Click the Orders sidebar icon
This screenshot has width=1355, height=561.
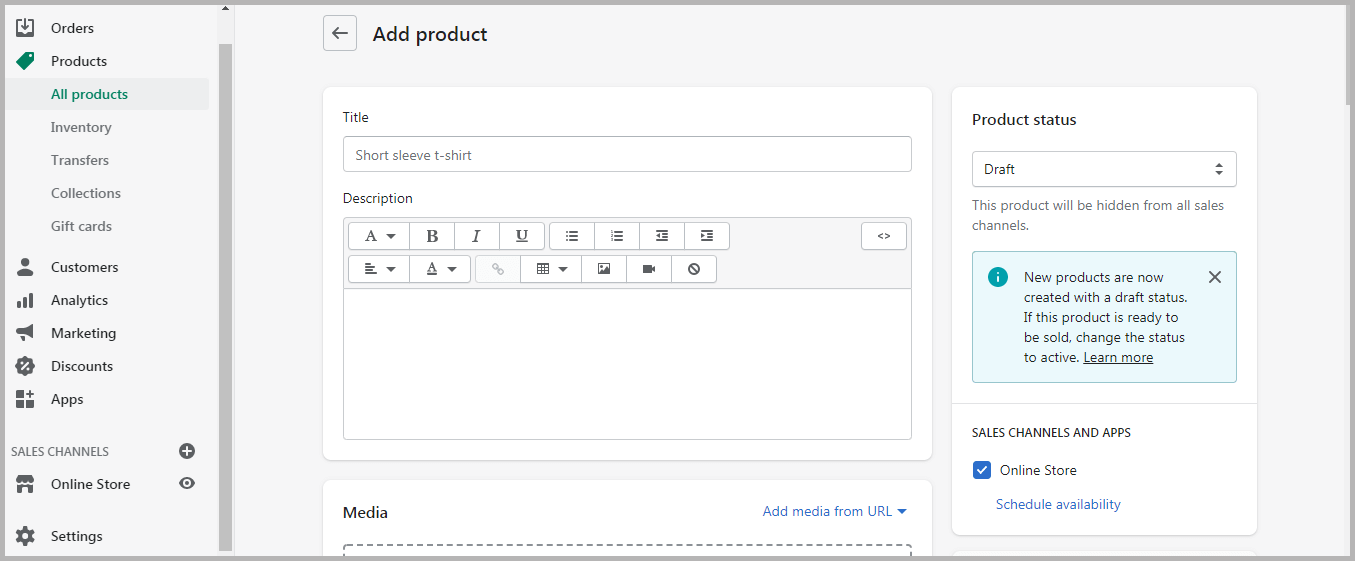[25, 28]
